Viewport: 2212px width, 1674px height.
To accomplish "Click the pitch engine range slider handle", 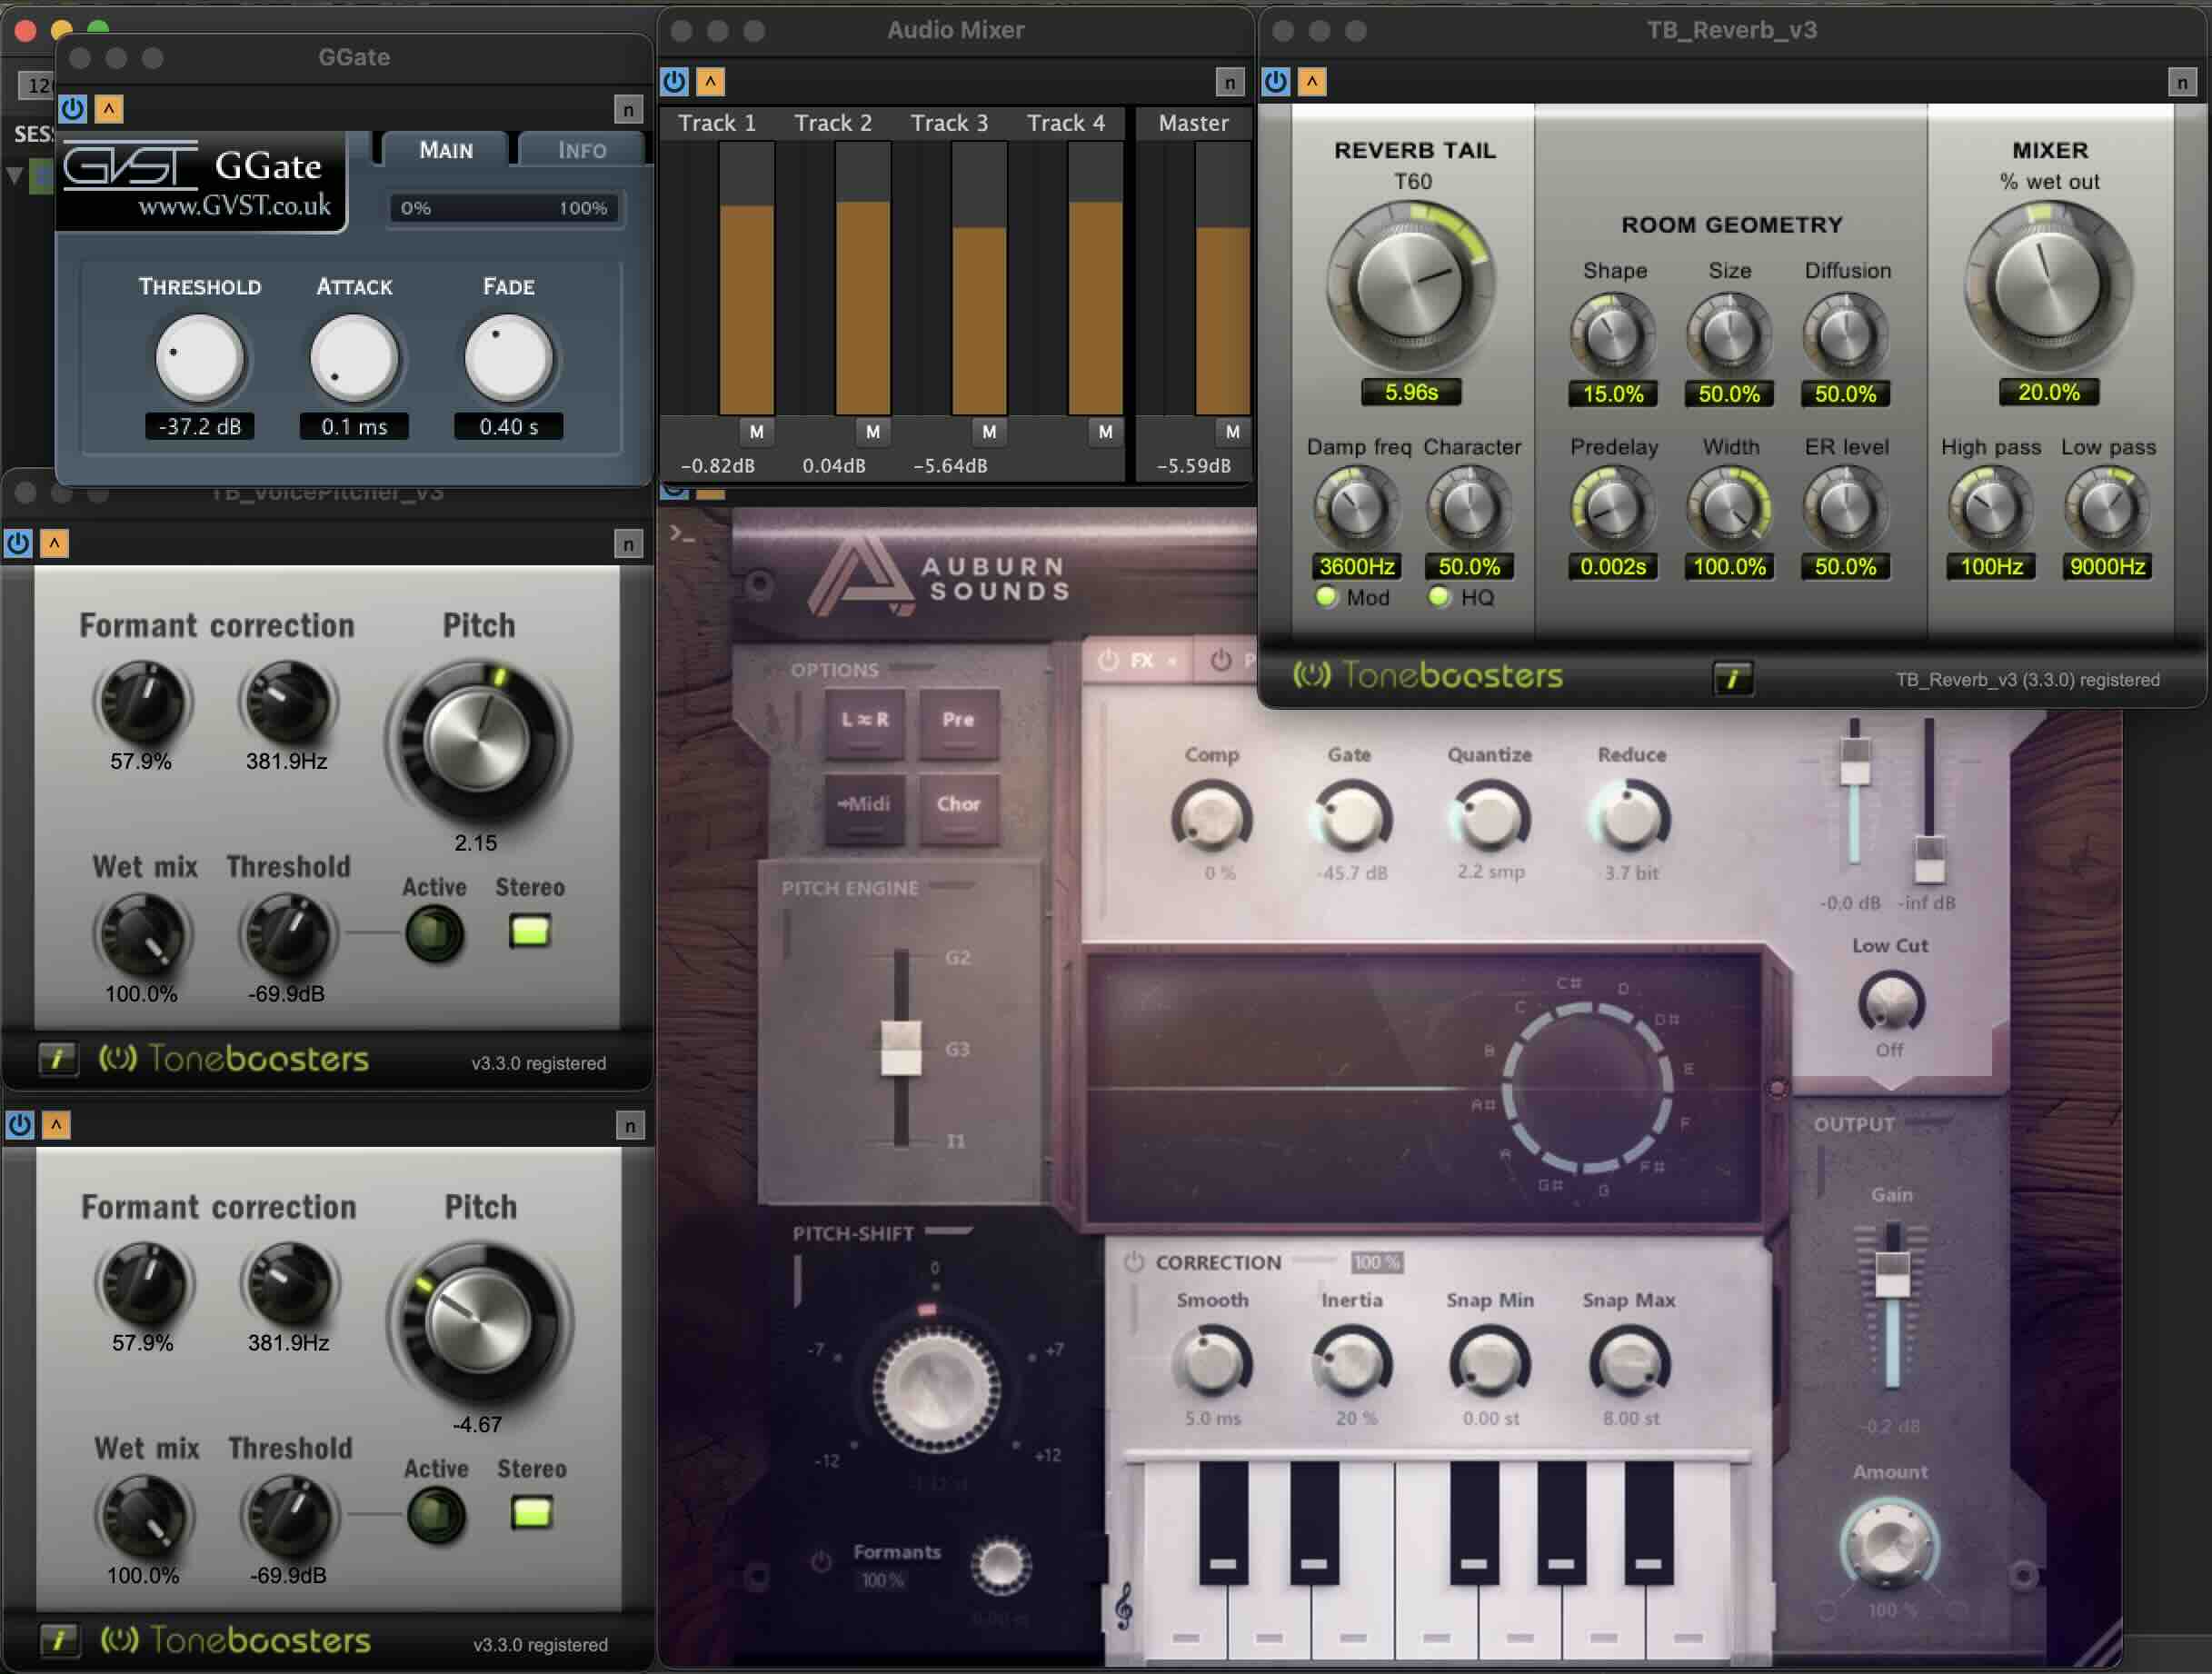I will click(900, 1048).
